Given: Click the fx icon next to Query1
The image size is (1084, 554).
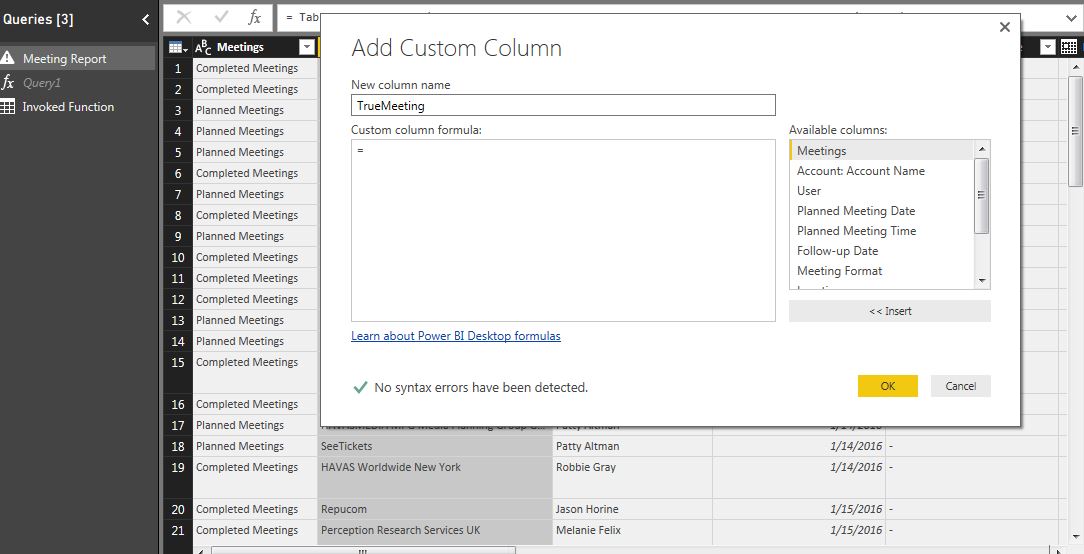Looking at the screenshot, I should point(8,82).
